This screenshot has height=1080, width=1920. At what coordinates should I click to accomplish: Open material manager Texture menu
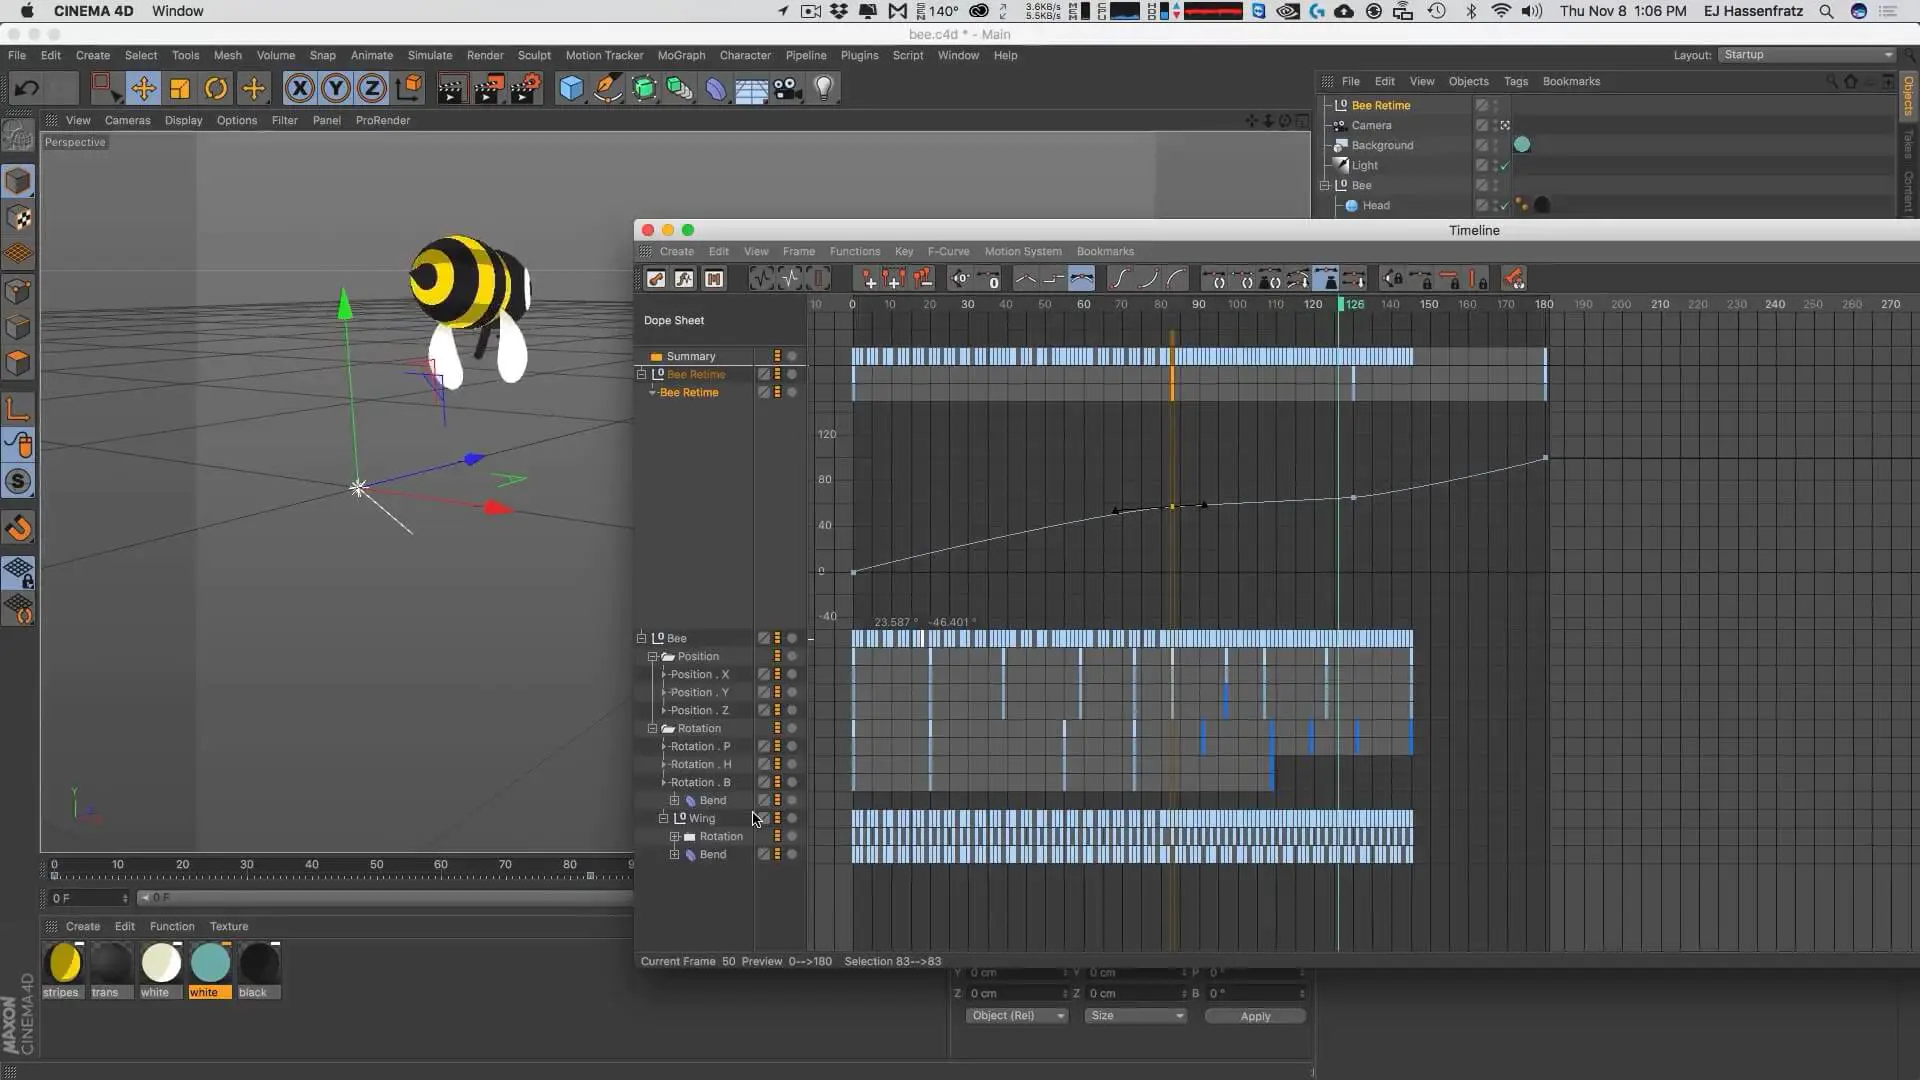[x=229, y=926]
